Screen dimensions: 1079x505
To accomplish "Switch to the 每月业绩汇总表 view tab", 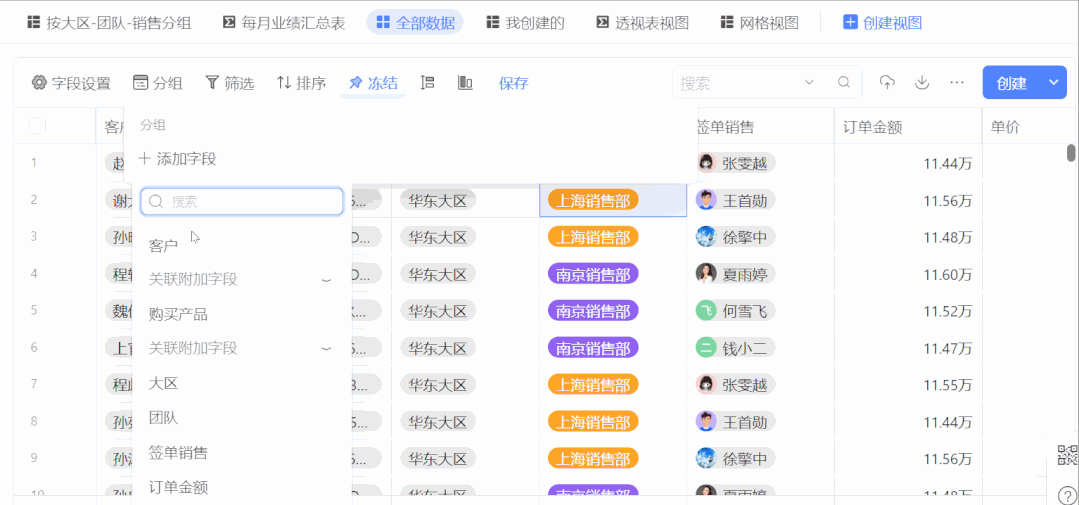I will 284,22.
